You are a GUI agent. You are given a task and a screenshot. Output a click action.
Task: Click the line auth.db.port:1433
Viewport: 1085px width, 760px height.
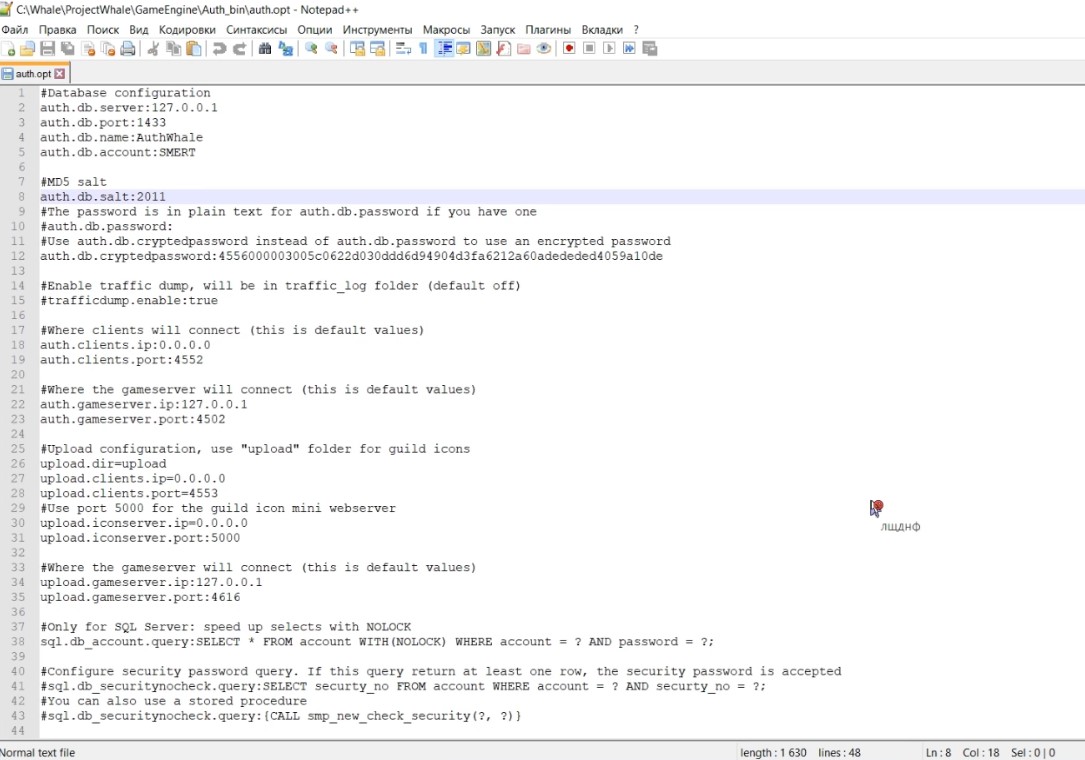(103, 123)
